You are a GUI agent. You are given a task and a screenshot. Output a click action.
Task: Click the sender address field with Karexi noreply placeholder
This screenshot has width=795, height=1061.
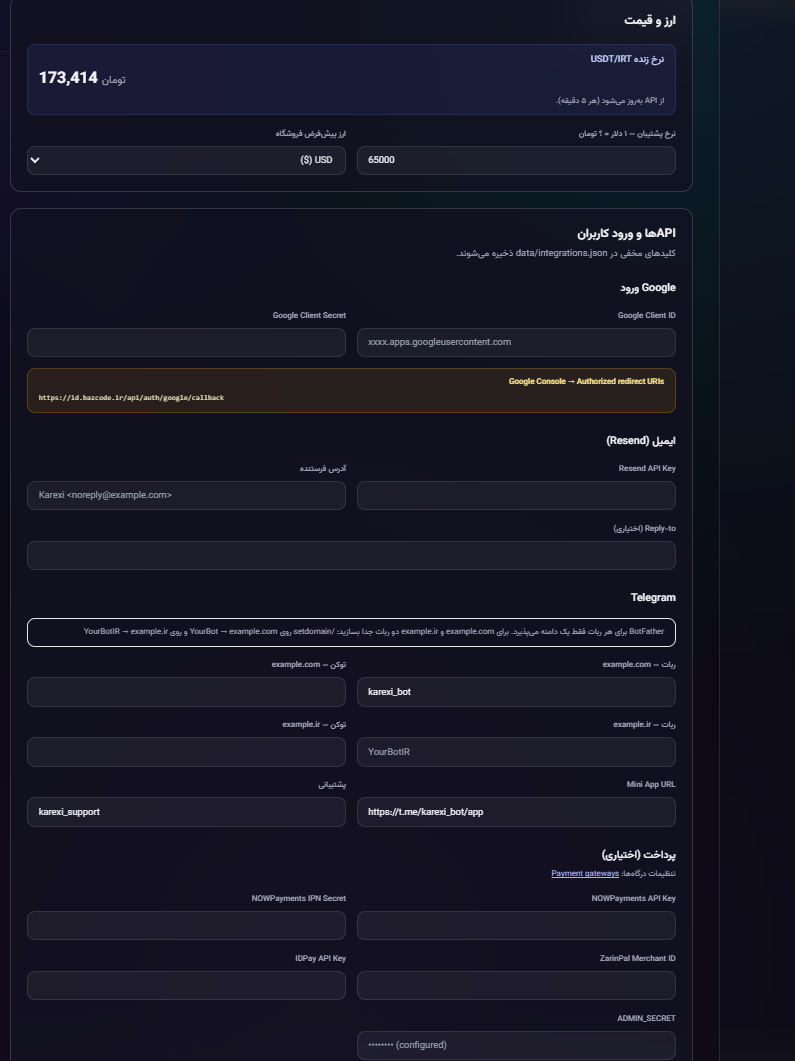click(x=186, y=495)
